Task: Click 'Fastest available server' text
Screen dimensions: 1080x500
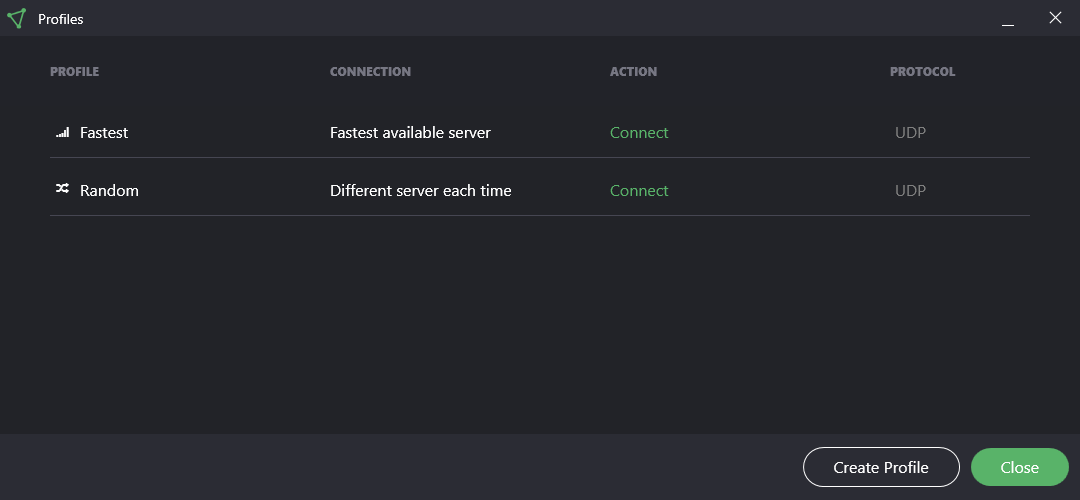Action: click(411, 132)
